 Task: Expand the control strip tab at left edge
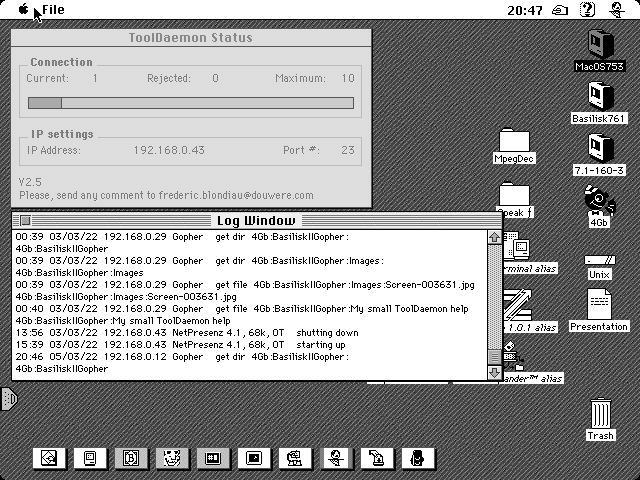[7, 399]
